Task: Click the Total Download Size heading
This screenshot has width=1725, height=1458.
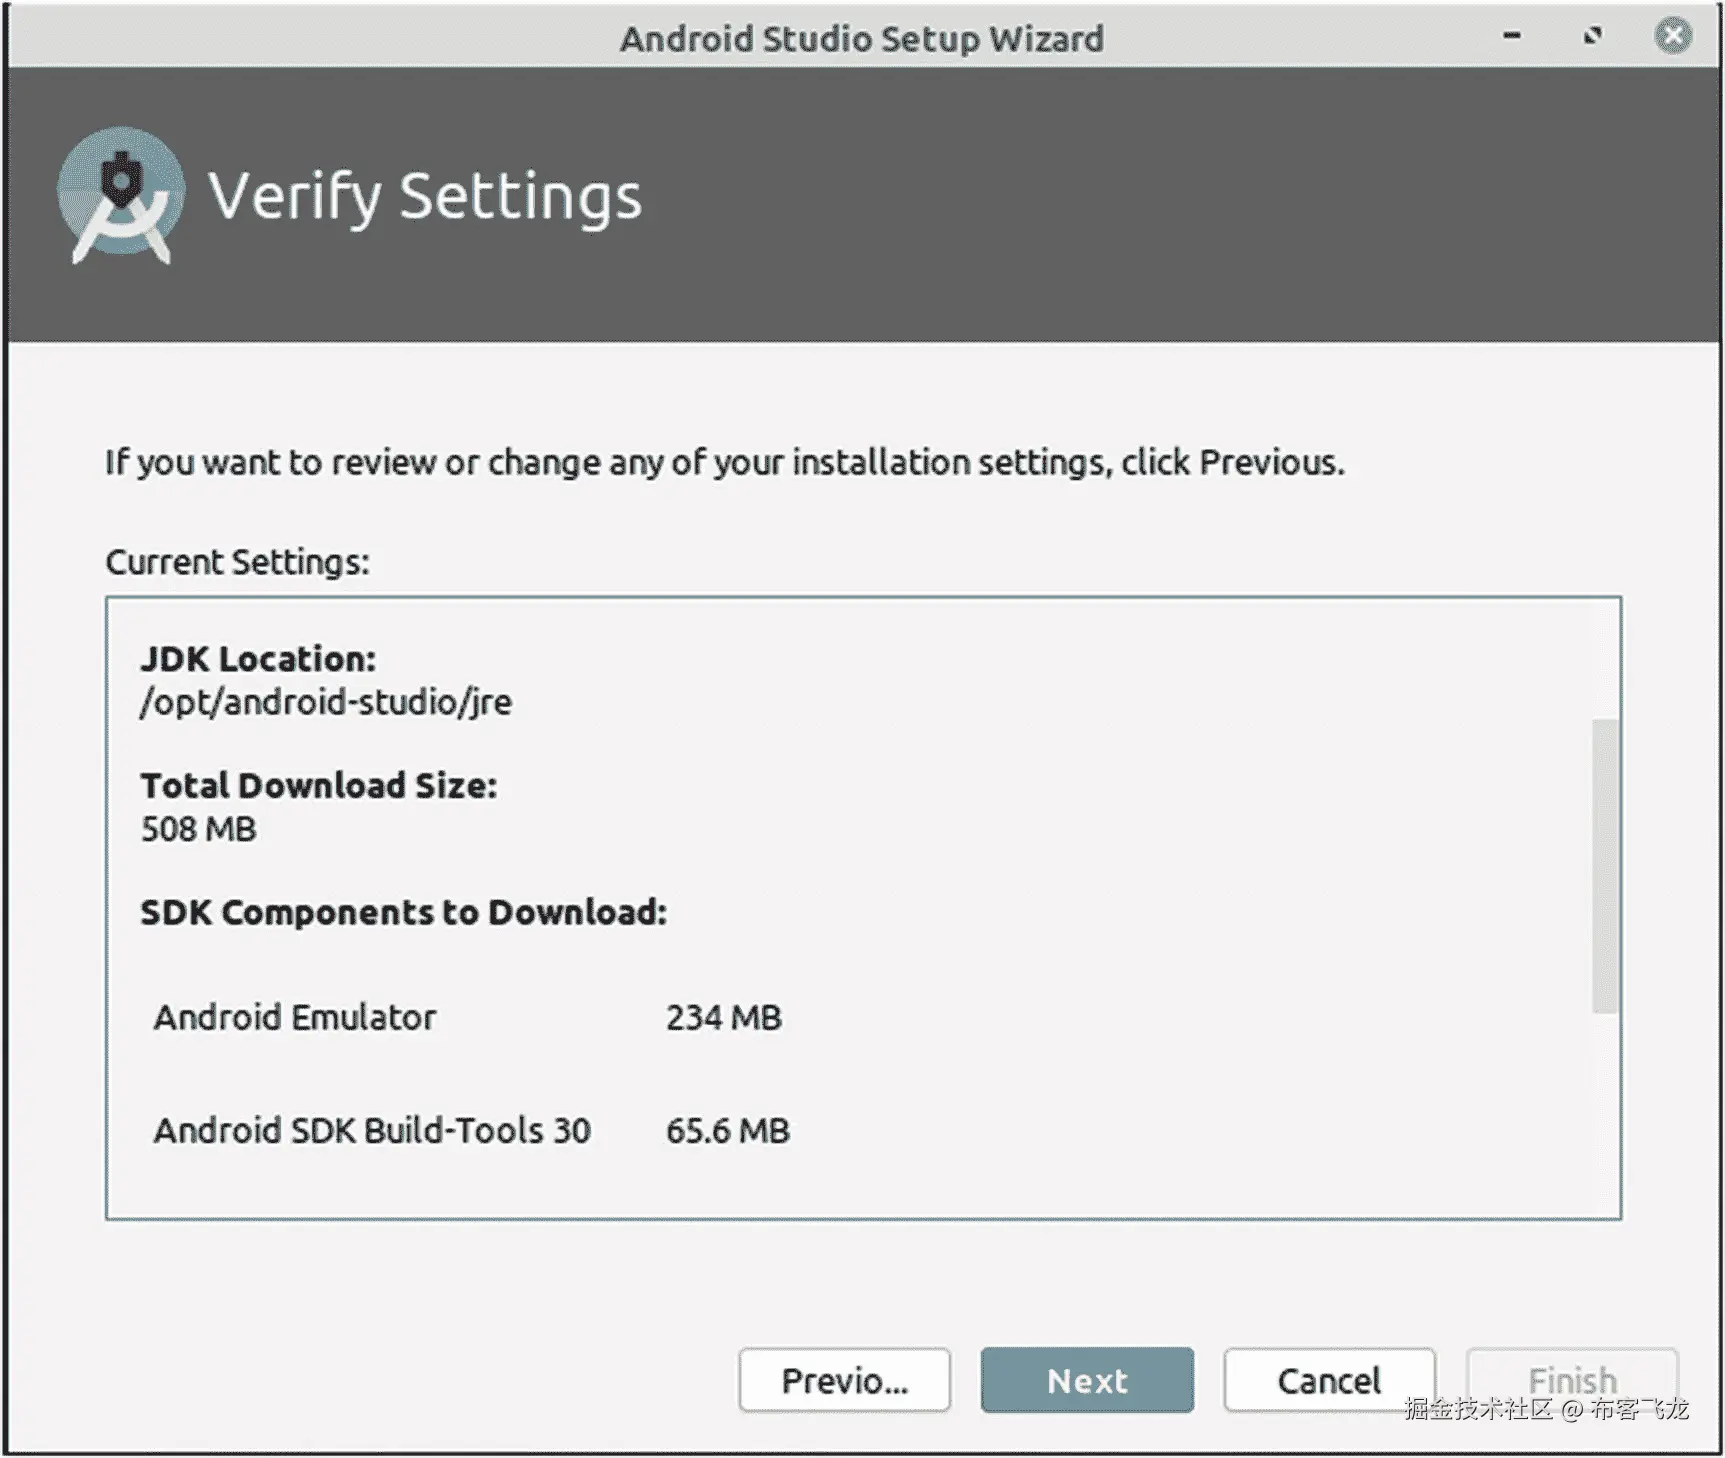Action: 318,786
